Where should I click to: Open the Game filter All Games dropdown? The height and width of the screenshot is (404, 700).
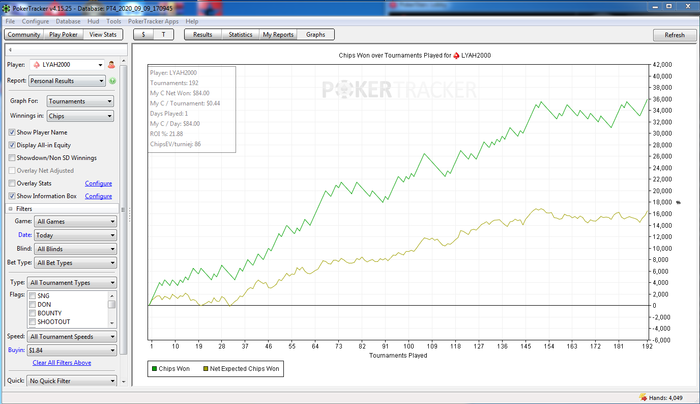click(x=75, y=221)
